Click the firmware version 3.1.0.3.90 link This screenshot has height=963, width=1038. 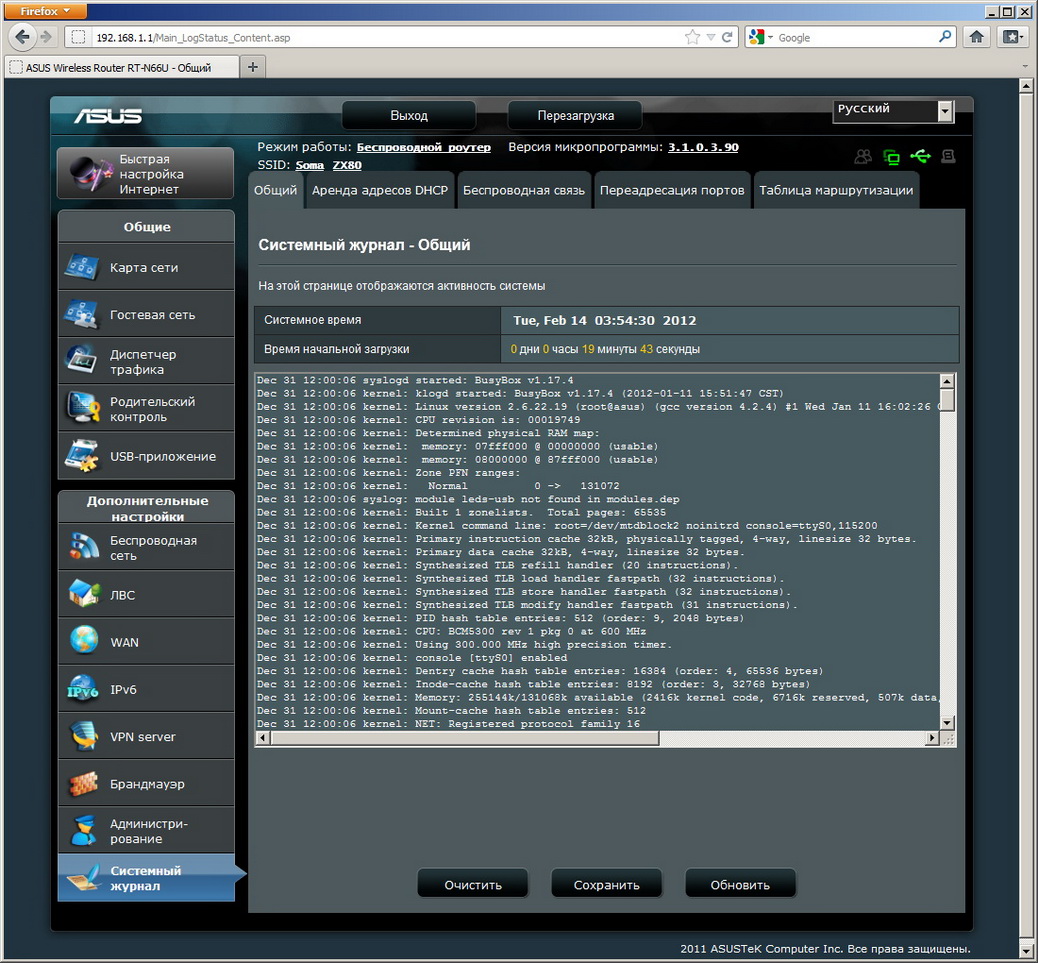point(703,147)
